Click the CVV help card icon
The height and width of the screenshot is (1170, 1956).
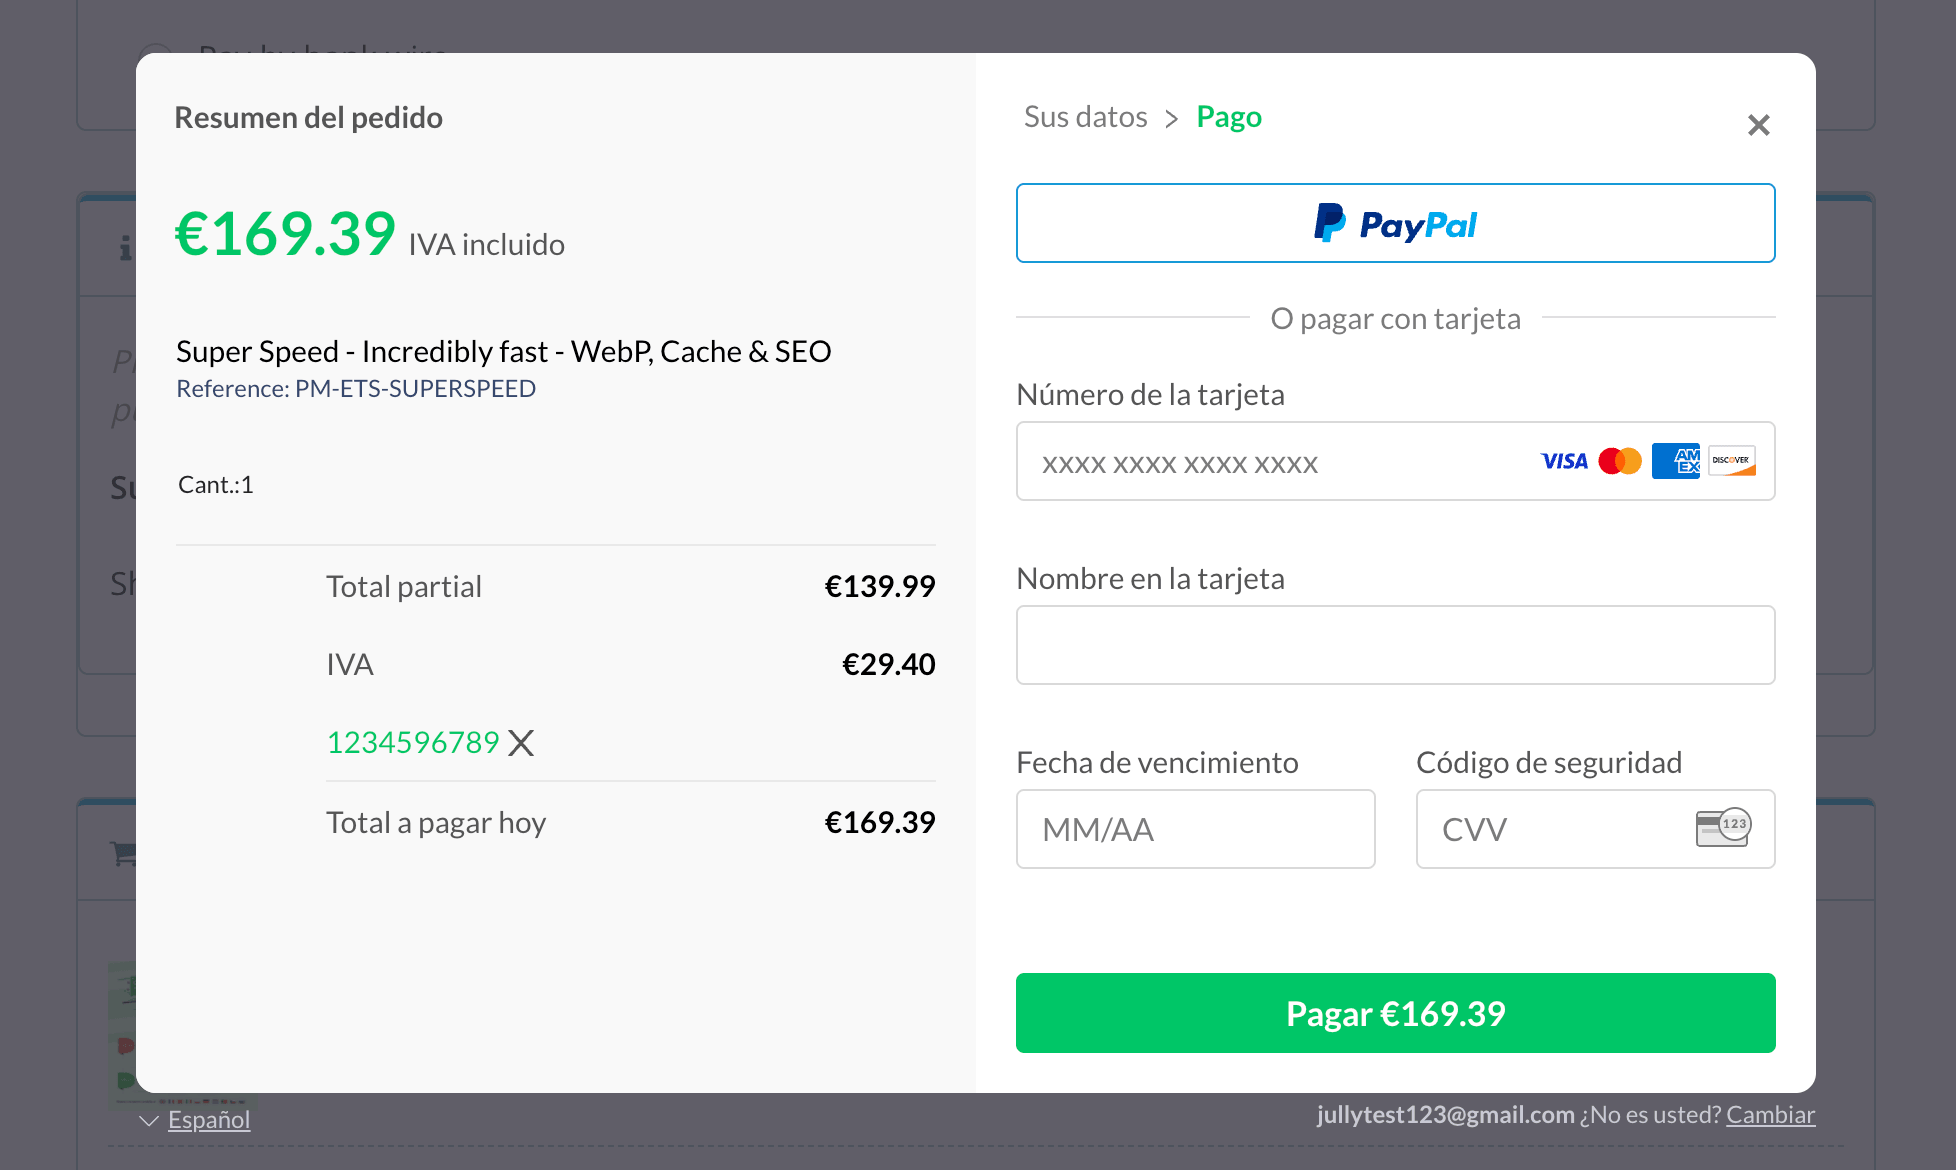[1722, 828]
